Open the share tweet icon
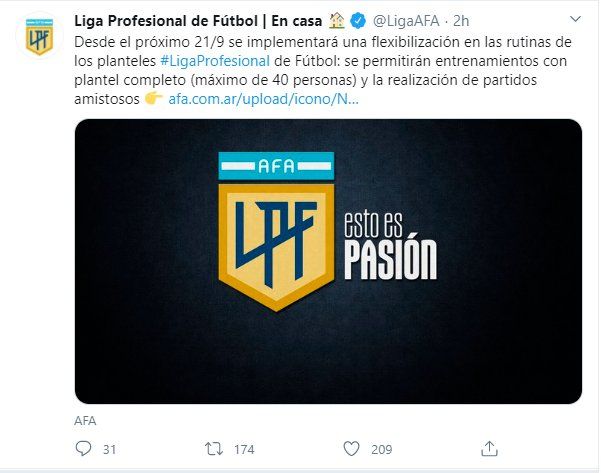Image resolution: width=601 pixels, height=473 pixels. 489,448
